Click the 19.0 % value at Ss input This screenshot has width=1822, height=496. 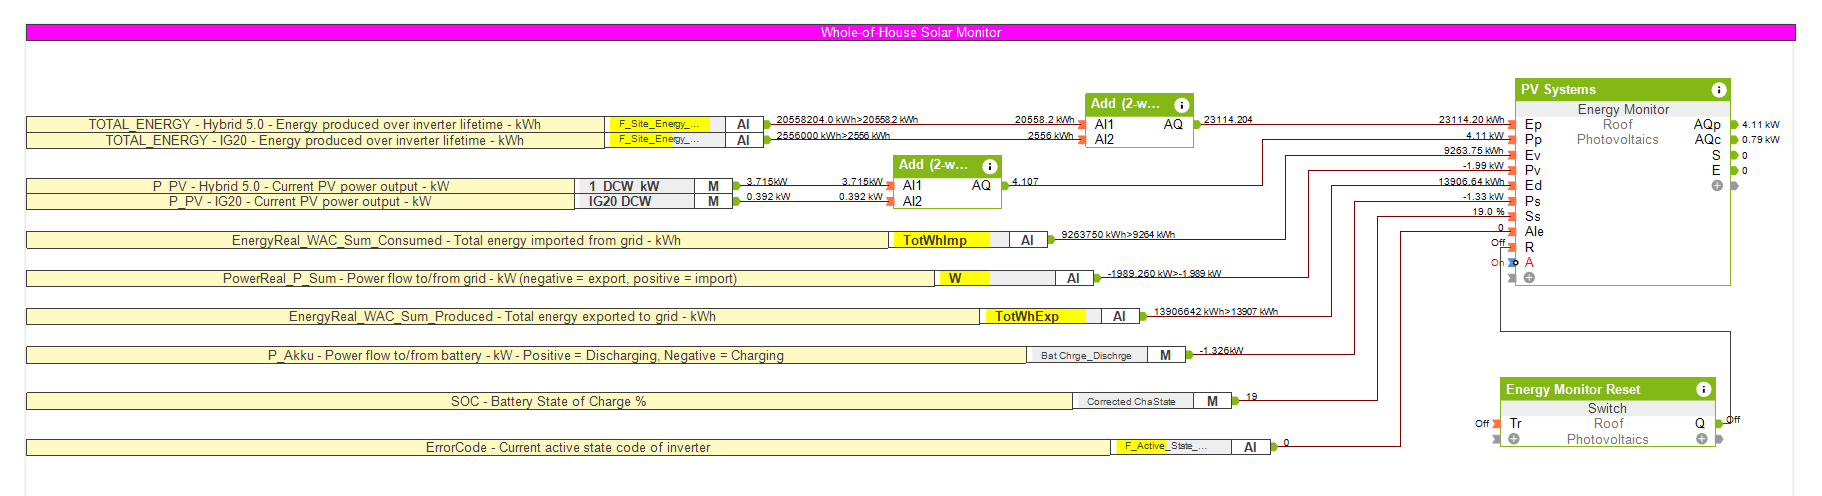(1488, 211)
